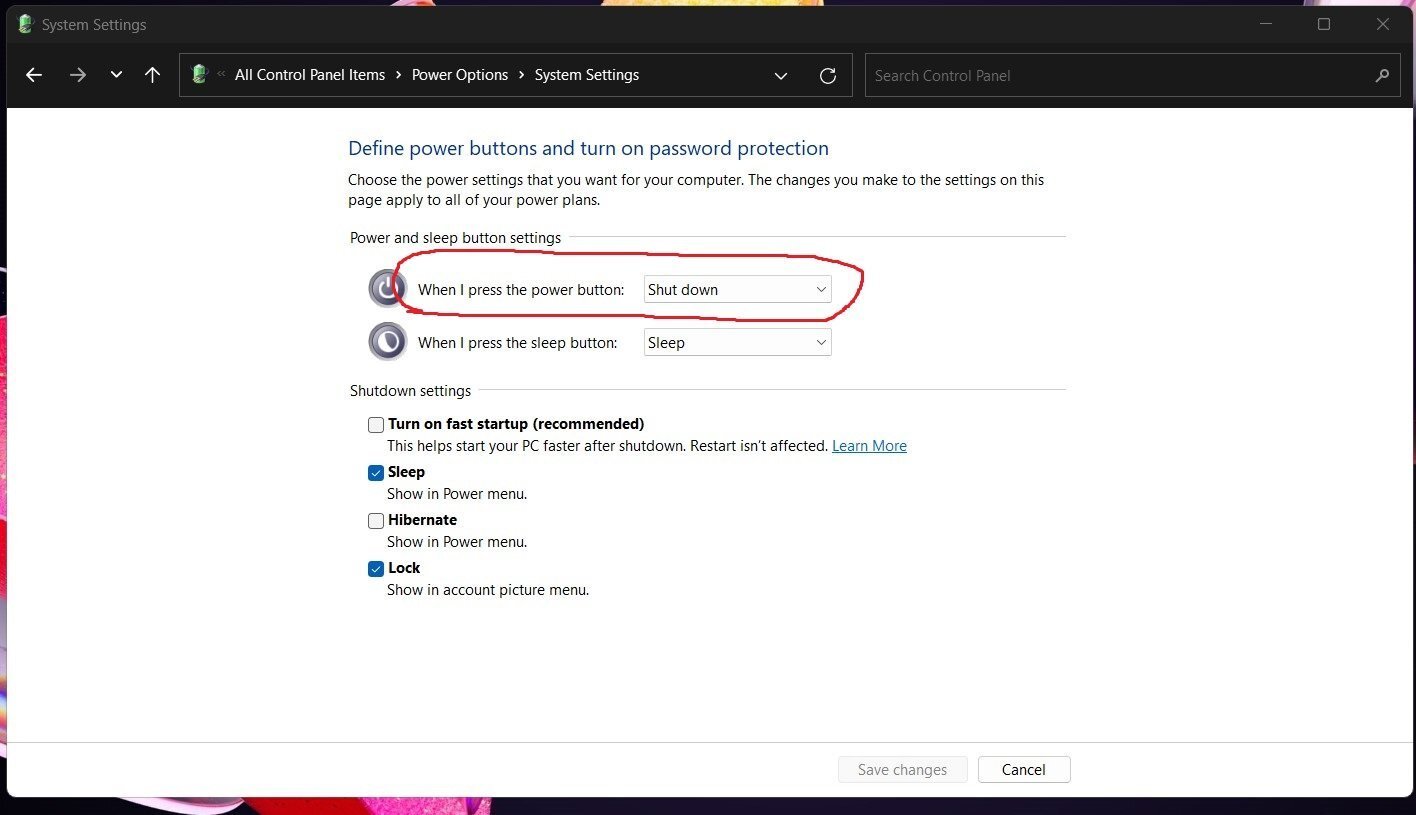Uncheck the Sleep power menu checkbox
Viewport: 1416px width, 815px height.
coord(376,473)
